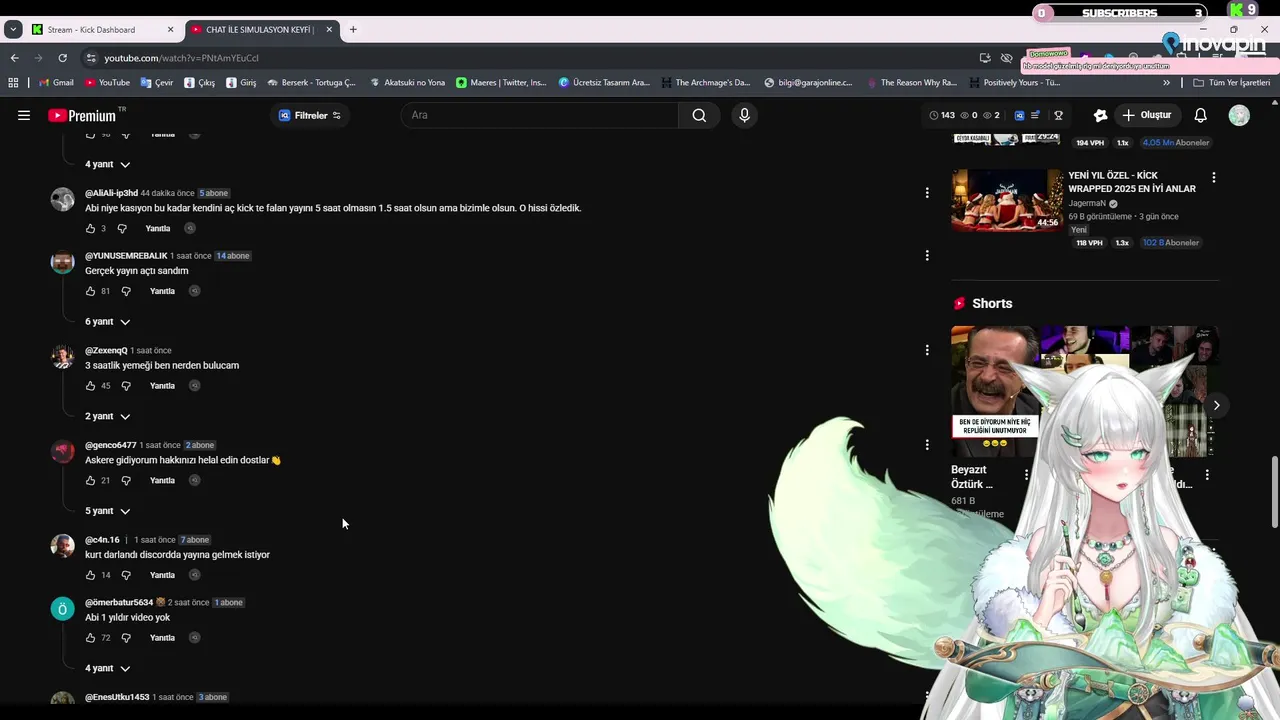This screenshot has width=1280, height=720.
Task: Open options menu for @YUNUSEMREBALIK comment
Action: tap(927, 255)
